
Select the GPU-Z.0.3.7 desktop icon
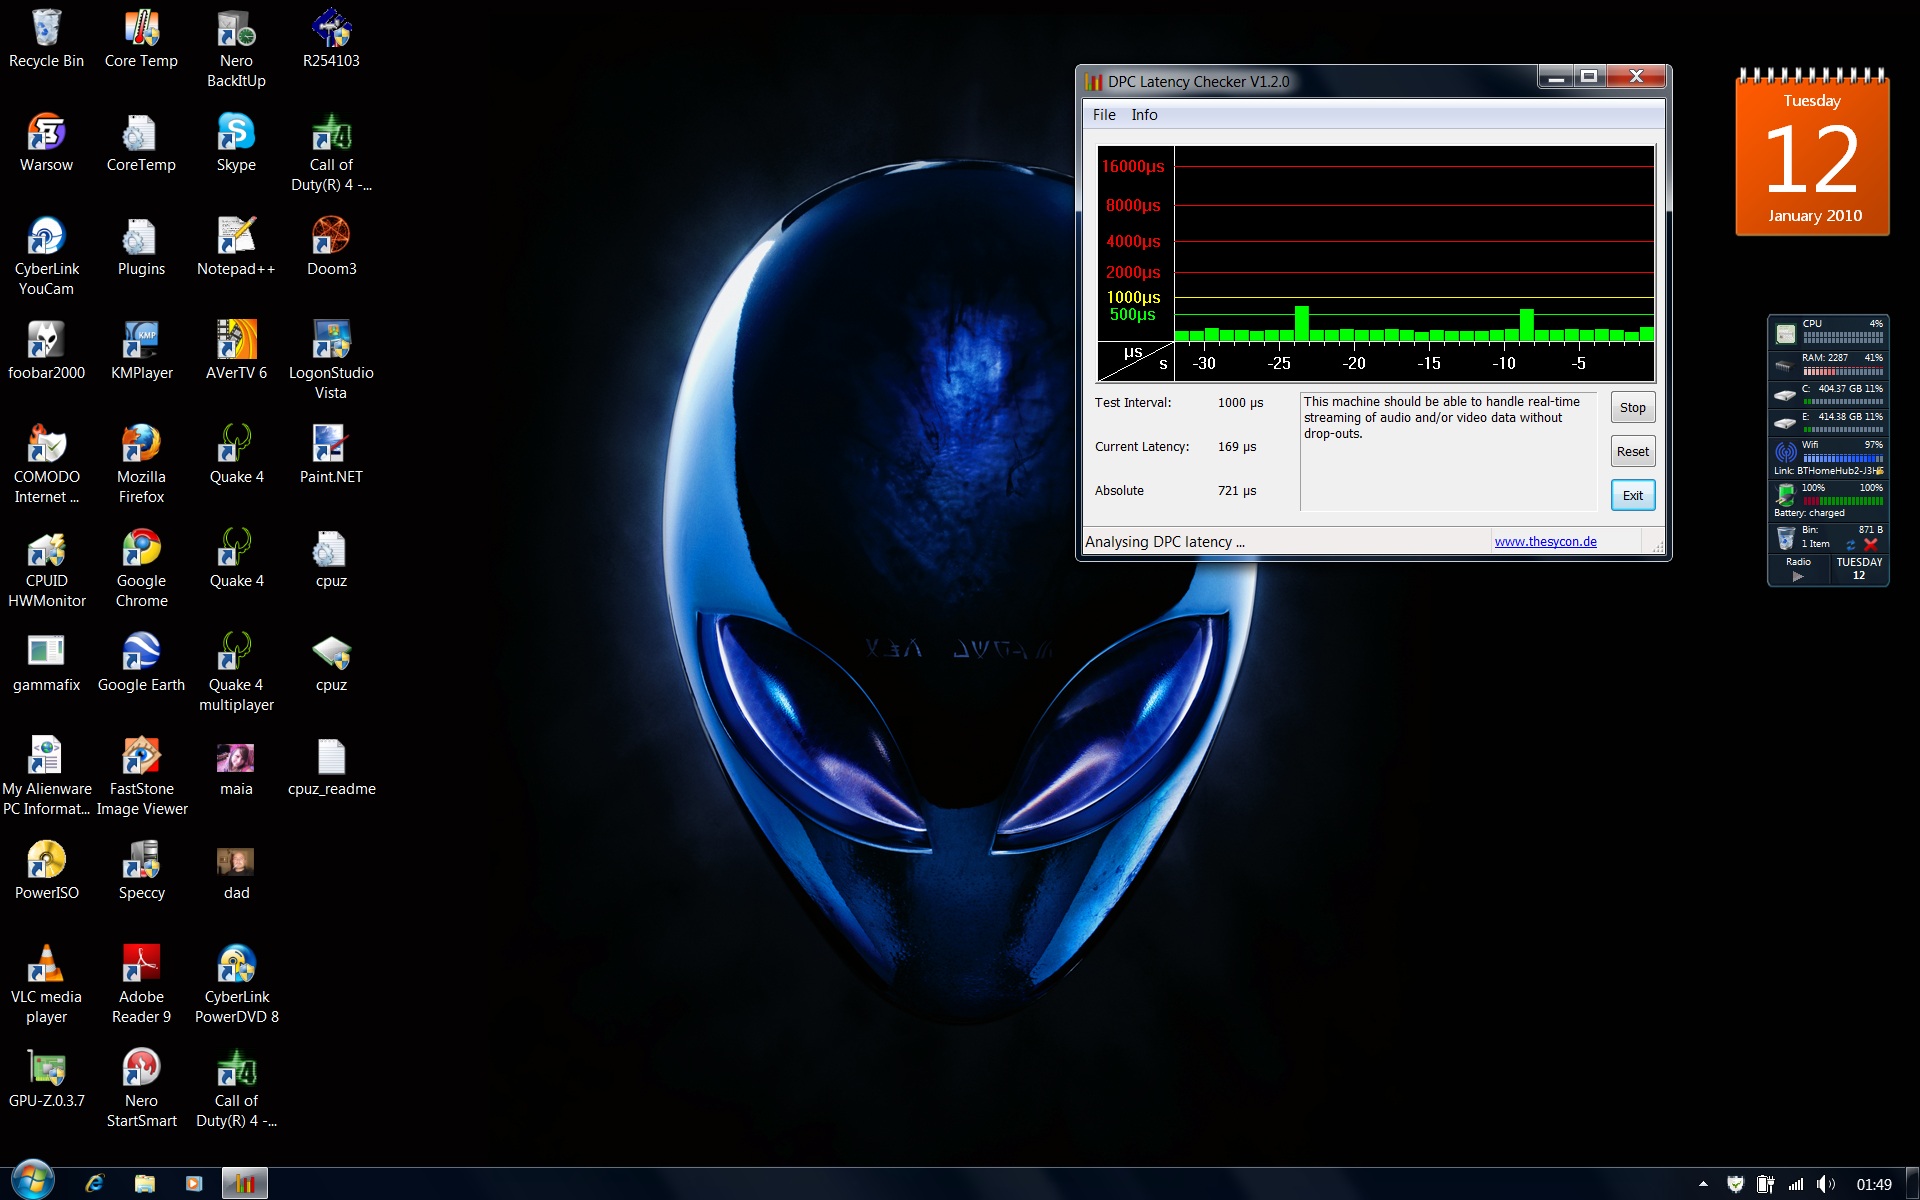(46, 1080)
